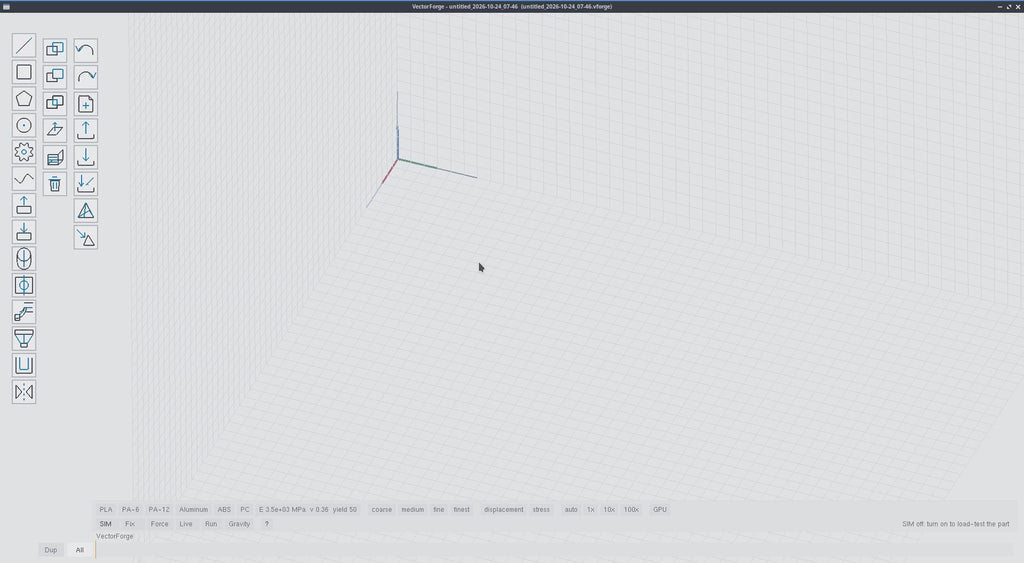This screenshot has height=563, width=1024.
Task: Click the Run simulation button
Action: click(x=211, y=524)
